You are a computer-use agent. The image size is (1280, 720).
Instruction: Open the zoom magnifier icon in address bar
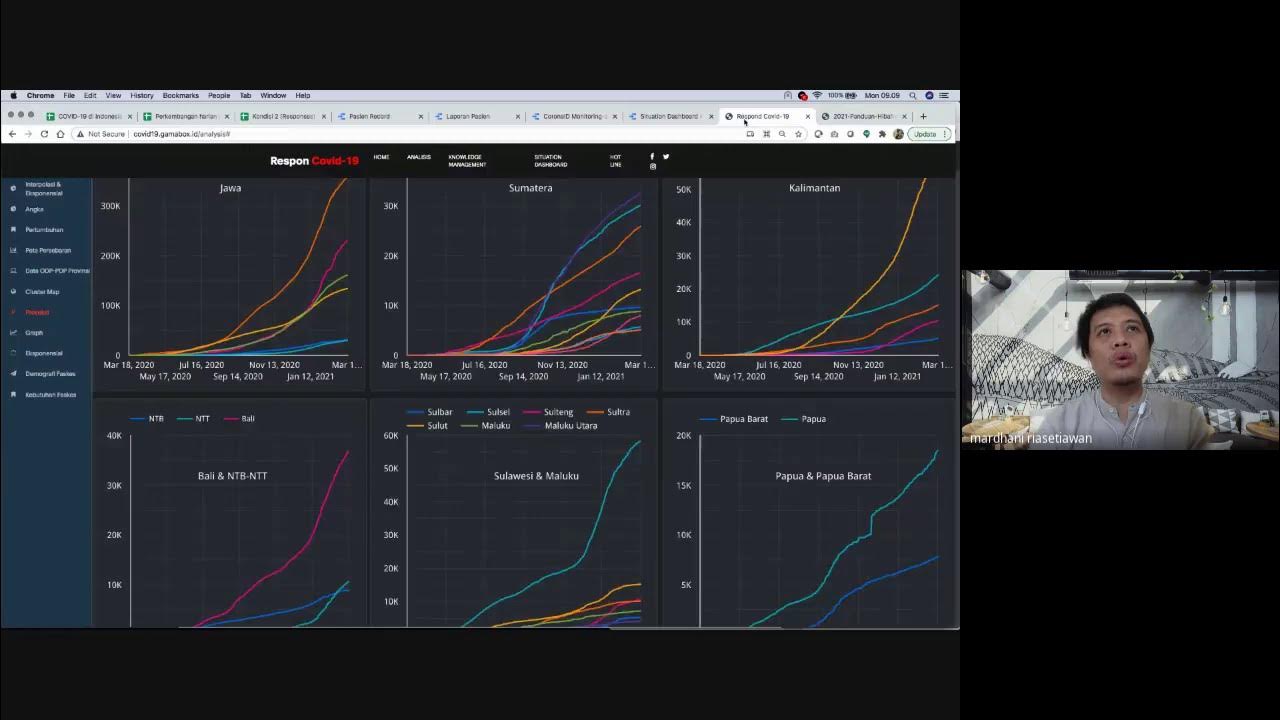(x=782, y=134)
